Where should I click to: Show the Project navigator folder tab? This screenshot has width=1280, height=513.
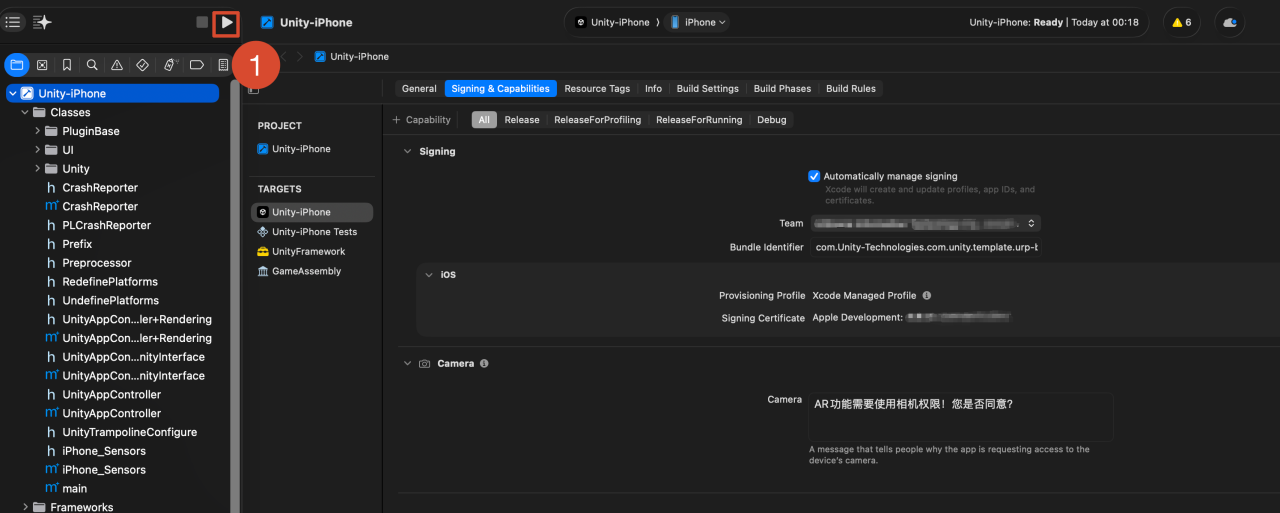tap(17, 65)
